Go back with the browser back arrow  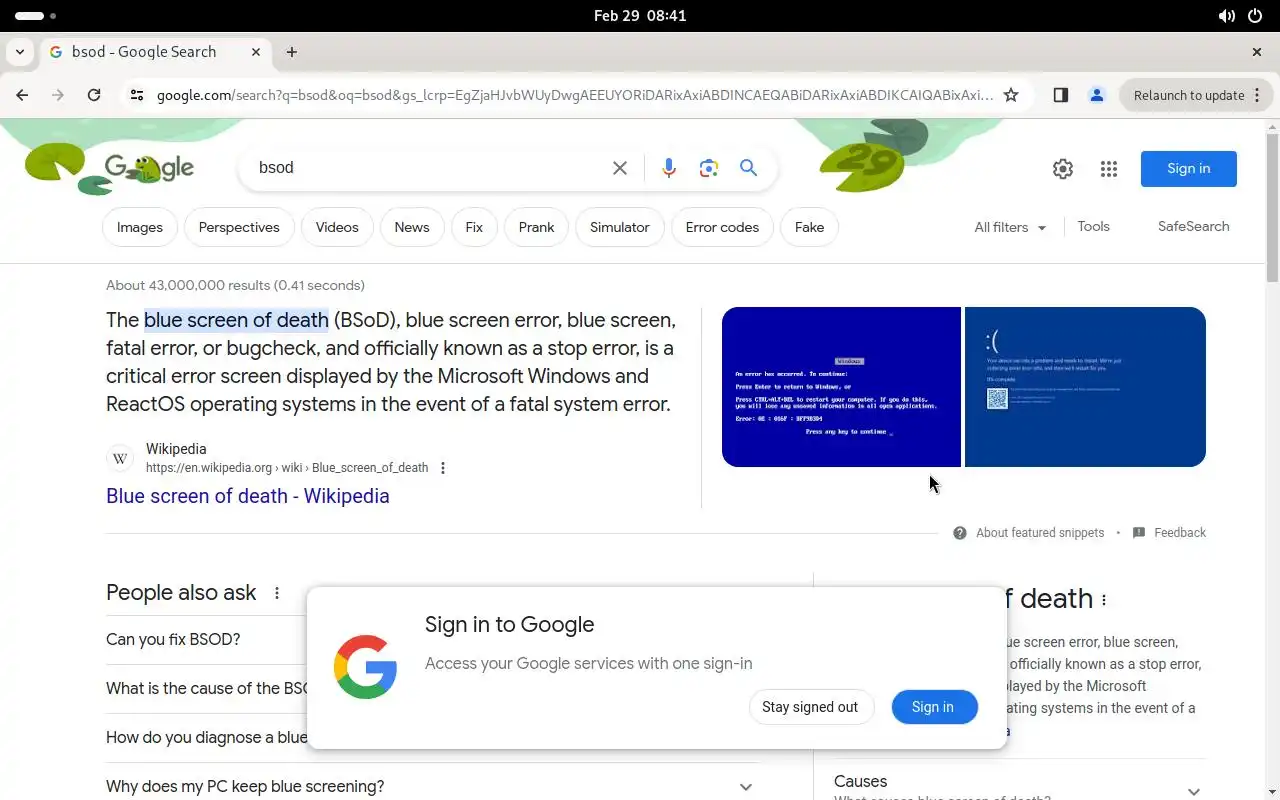coord(22,95)
